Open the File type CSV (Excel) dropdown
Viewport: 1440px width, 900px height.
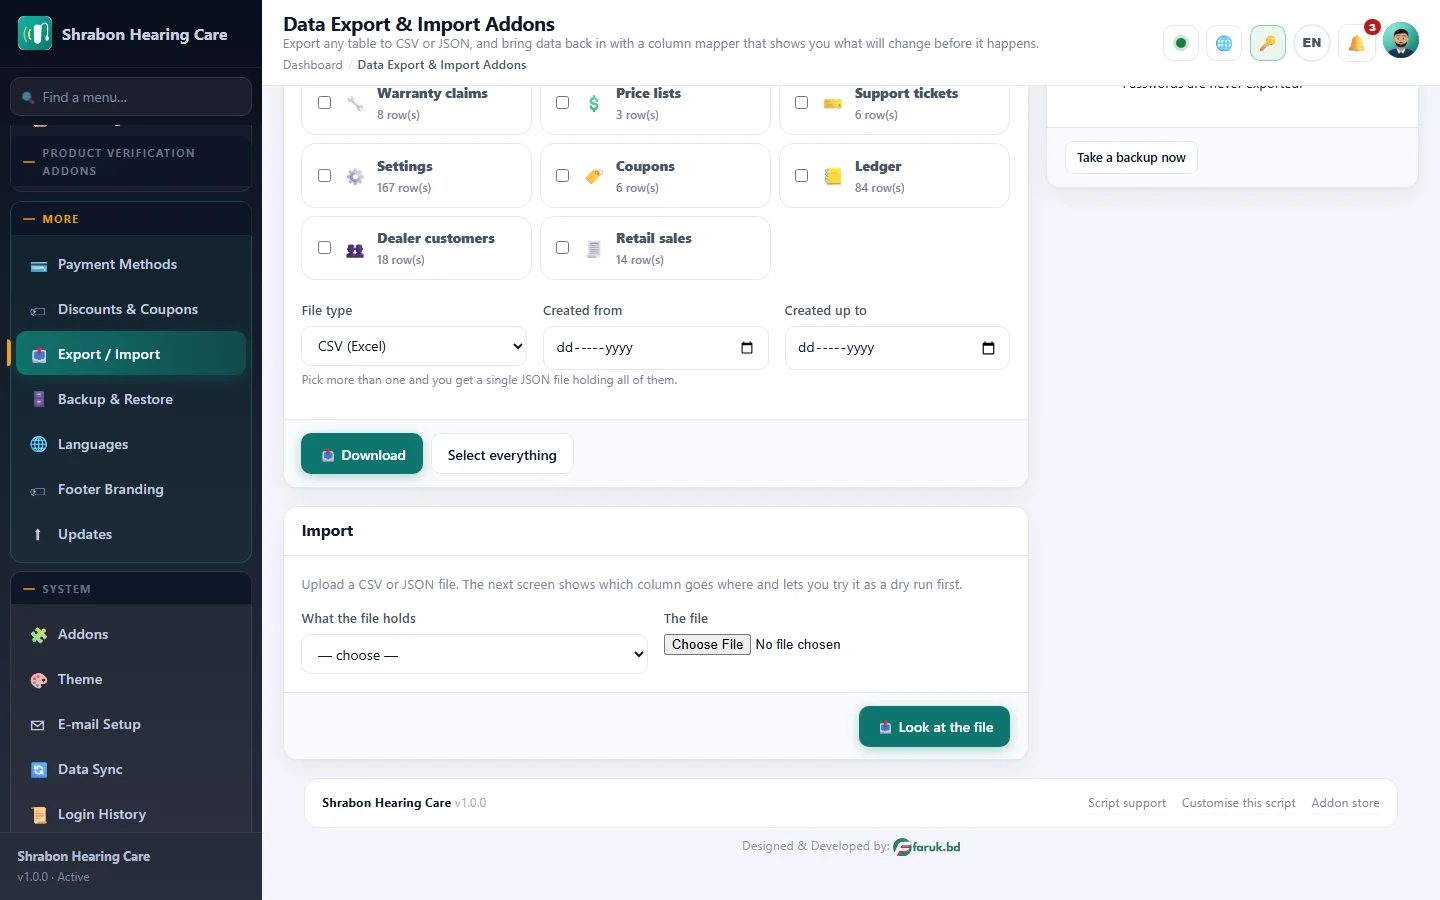point(414,347)
